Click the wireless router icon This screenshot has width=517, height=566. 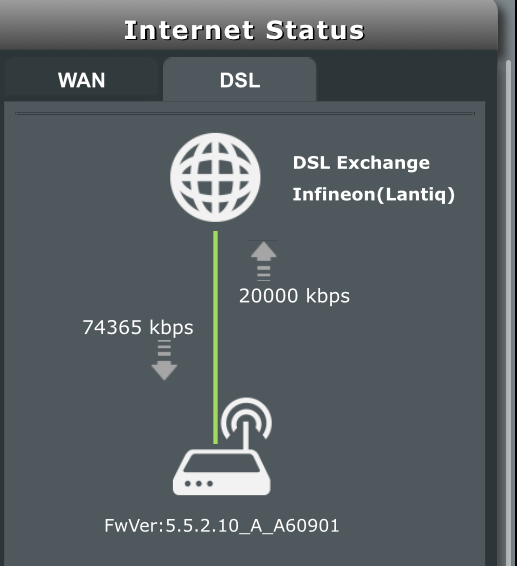tap(222, 446)
